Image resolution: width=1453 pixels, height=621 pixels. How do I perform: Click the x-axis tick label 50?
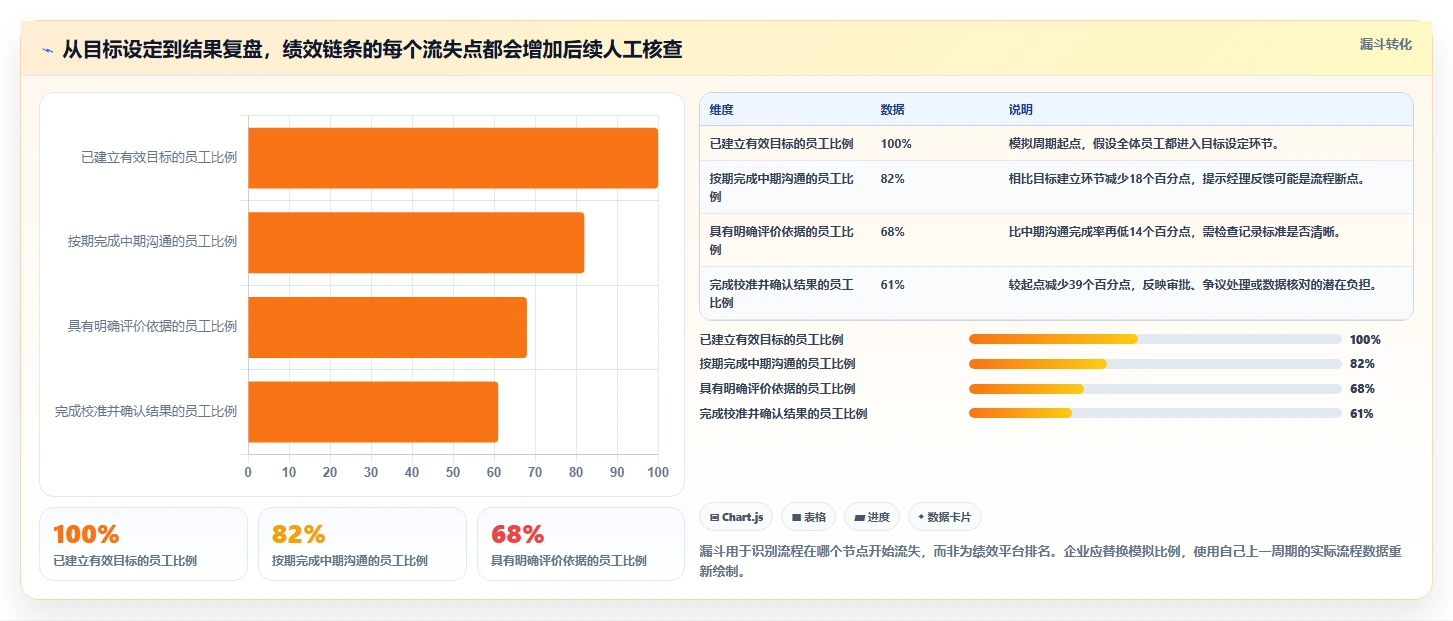pyautogui.click(x=453, y=472)
